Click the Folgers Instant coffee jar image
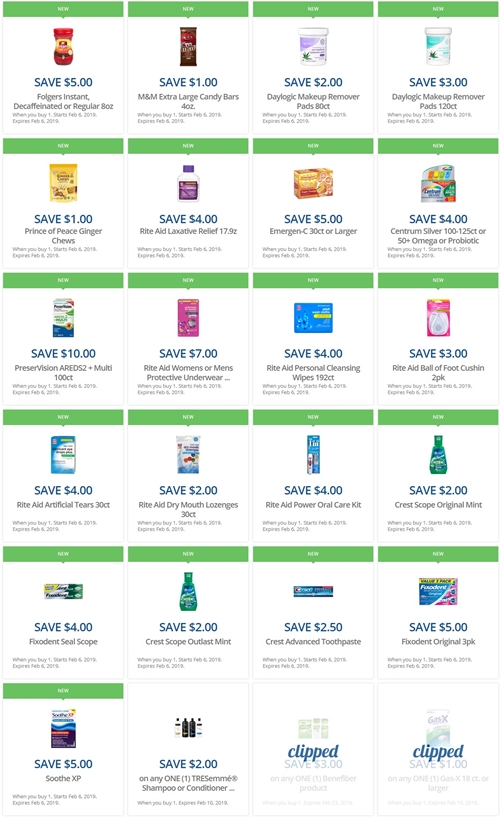 (63, 46)
